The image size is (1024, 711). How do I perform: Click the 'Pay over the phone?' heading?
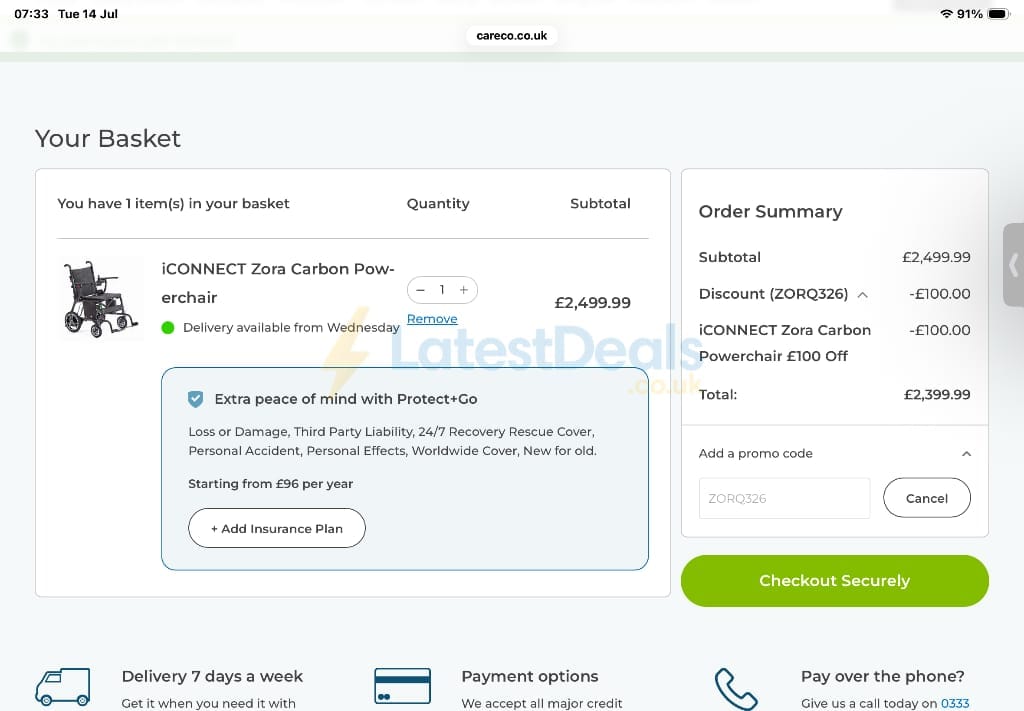click(882, 676)
